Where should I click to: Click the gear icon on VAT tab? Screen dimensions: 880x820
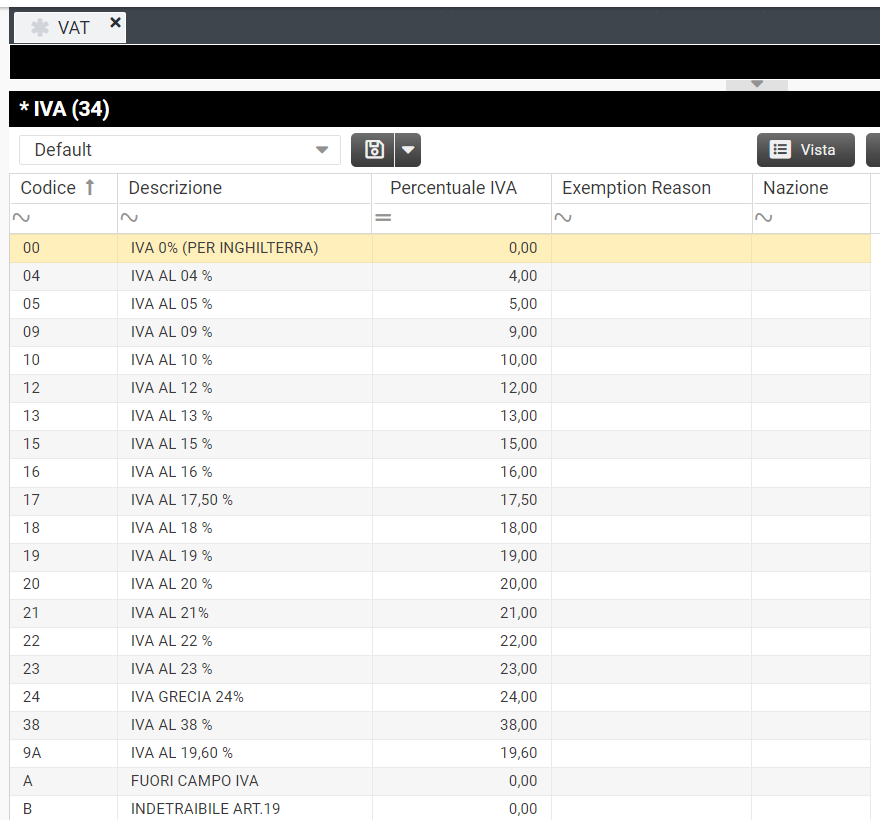40,28
